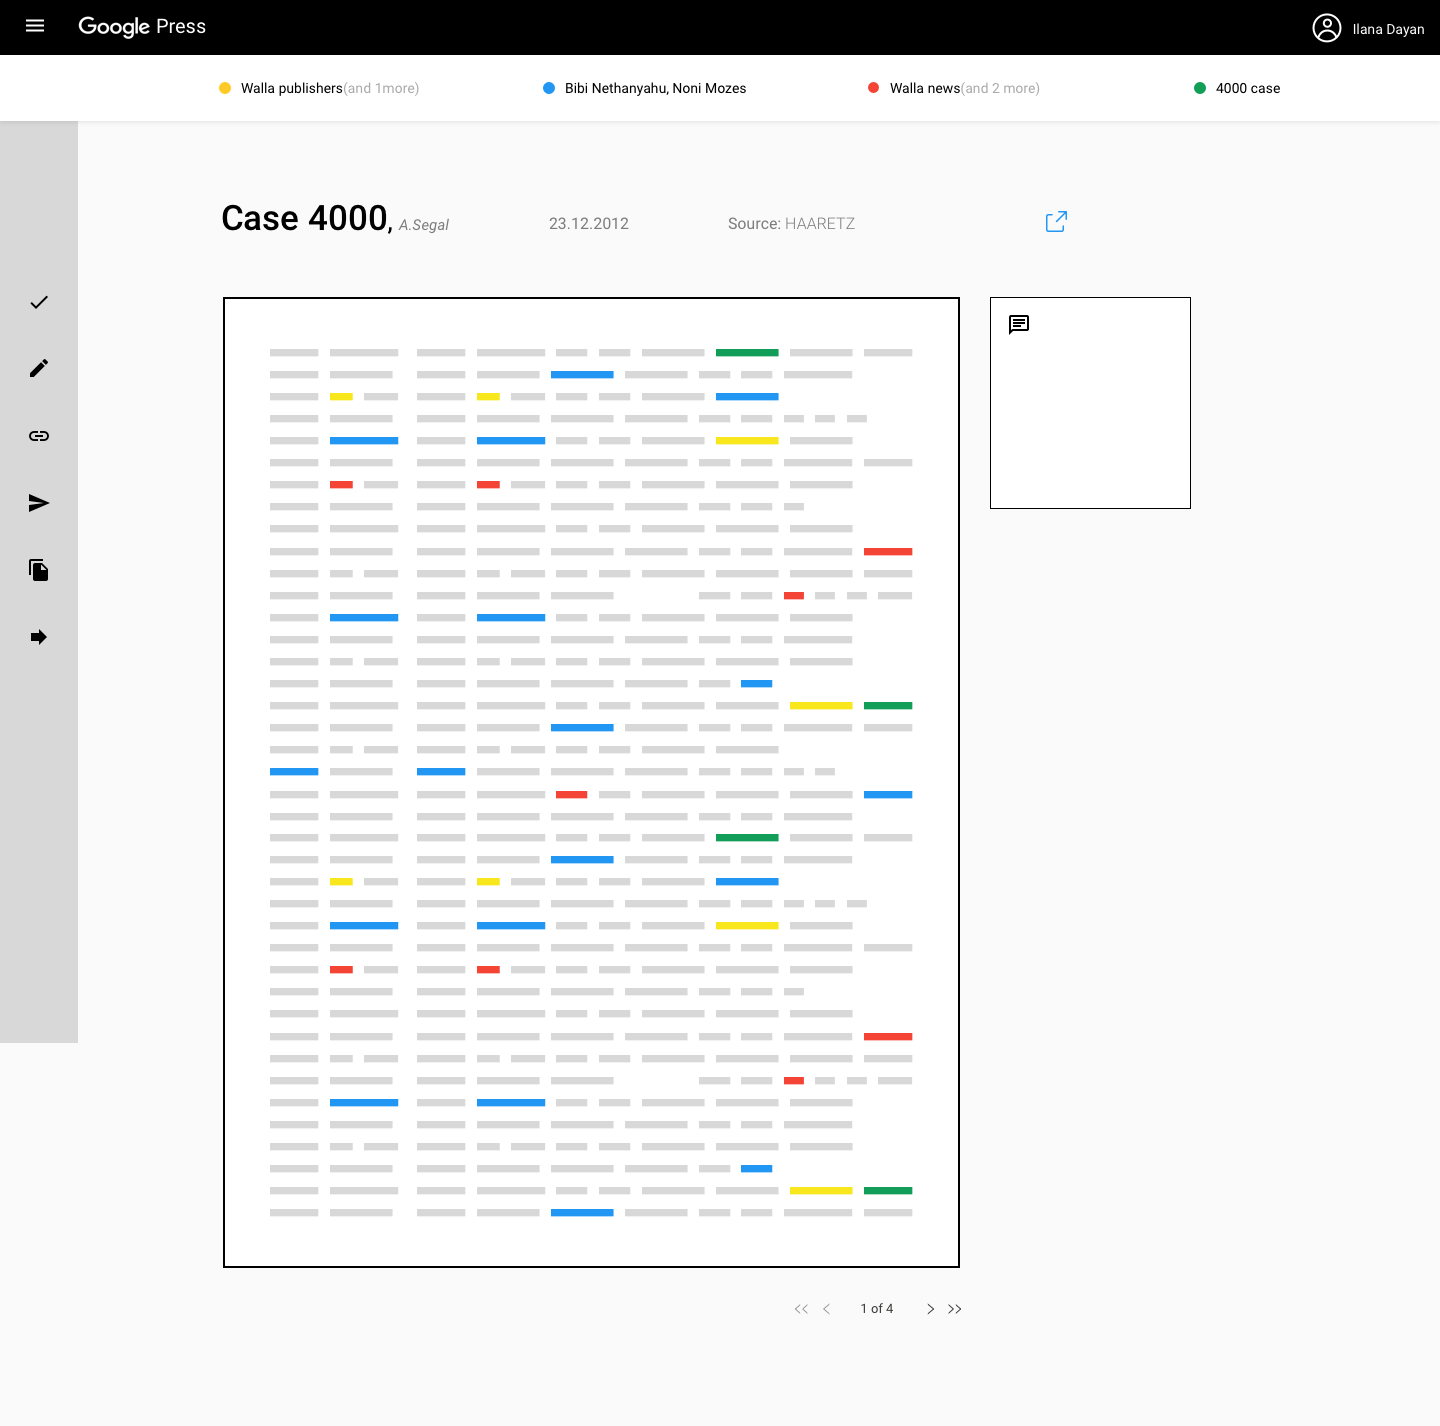Image resolution: width=1440 pixels, height=1426 pixels.
Task: Click the Google Press logo
Action: point(142,27)
